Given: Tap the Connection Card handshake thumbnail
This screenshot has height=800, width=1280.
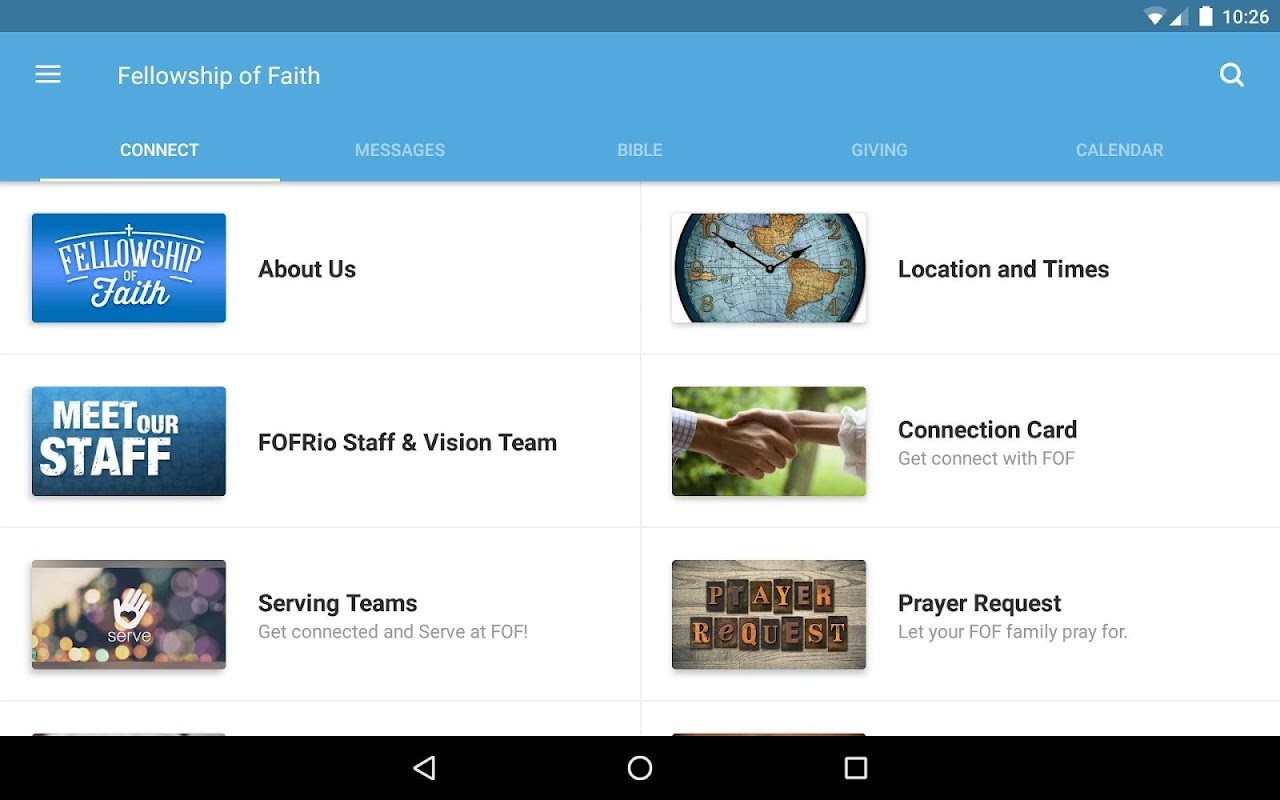Looking at the screenshot, I should (x=769, y=441).
